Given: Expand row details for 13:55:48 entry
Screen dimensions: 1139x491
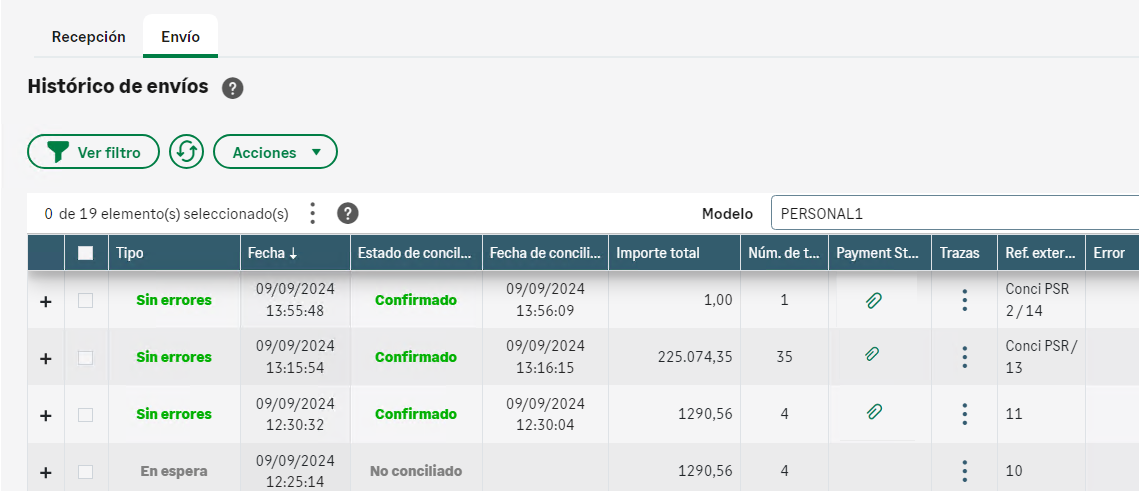Looking at the screenshot, I should pos(45,301).
